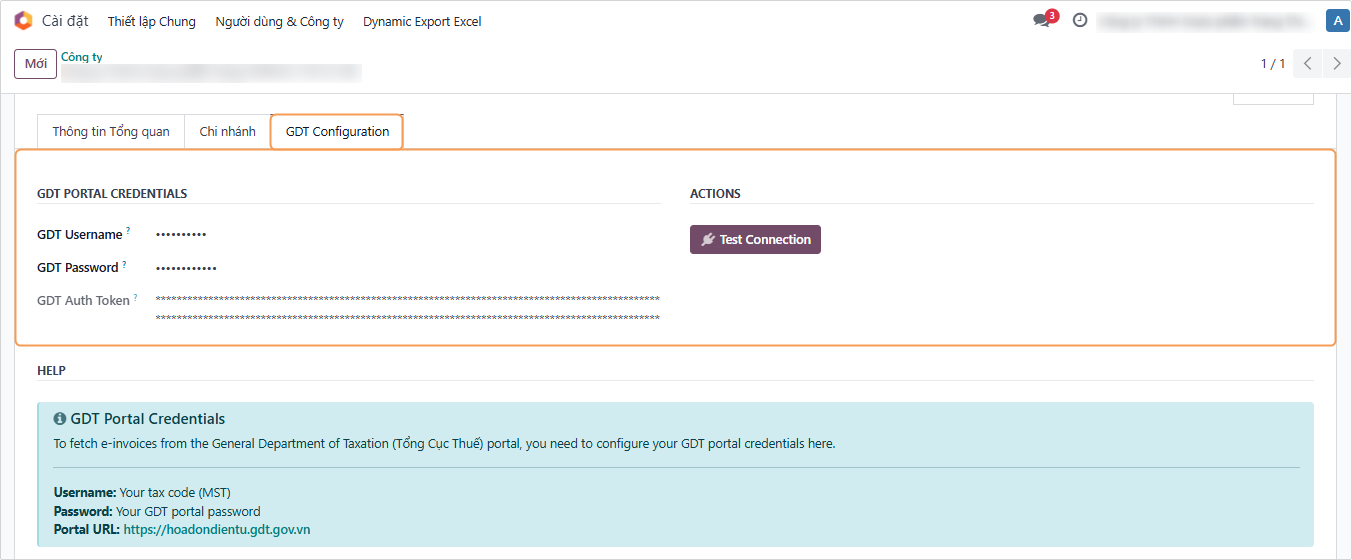Select the GDT Configuration tab
1352x560 pixels.
click(337, 132)
